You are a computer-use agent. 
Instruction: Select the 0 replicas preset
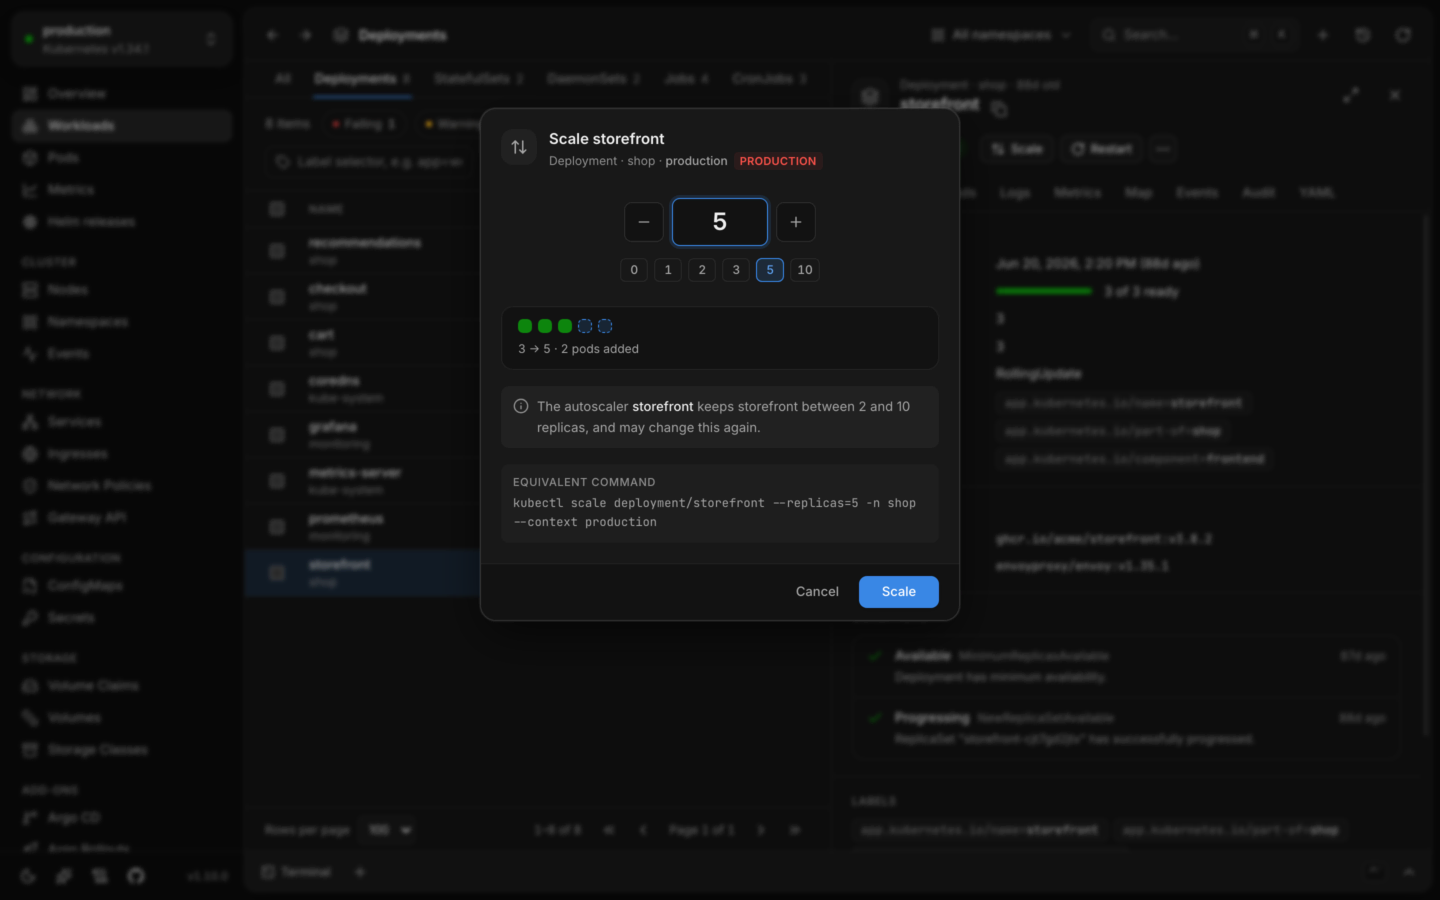(x=634, y=270)
